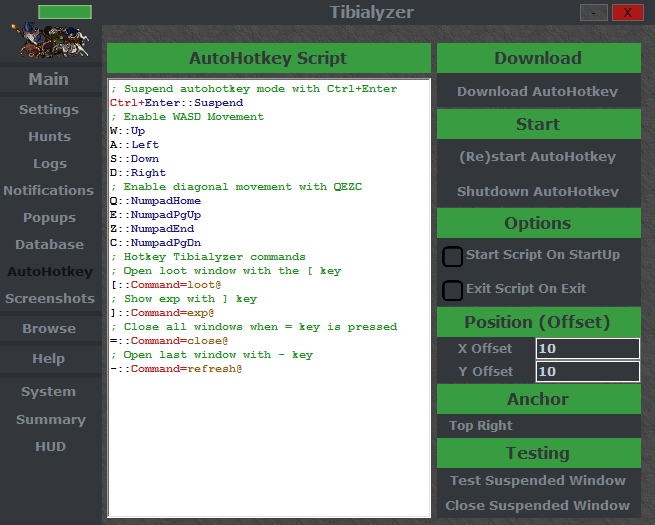Click the 'D::Right' script line
The width and height of the screenshot is (655, 525).
[138, 172]
